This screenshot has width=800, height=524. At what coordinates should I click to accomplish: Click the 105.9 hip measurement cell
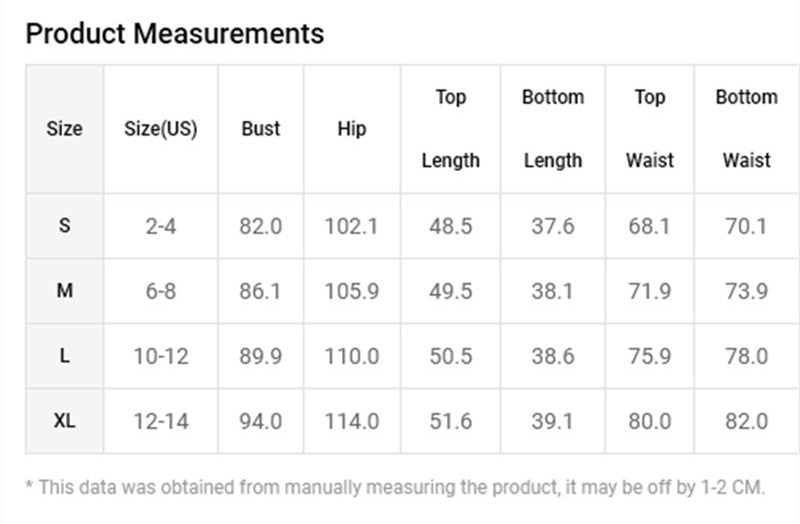click(x=352, y=291)
